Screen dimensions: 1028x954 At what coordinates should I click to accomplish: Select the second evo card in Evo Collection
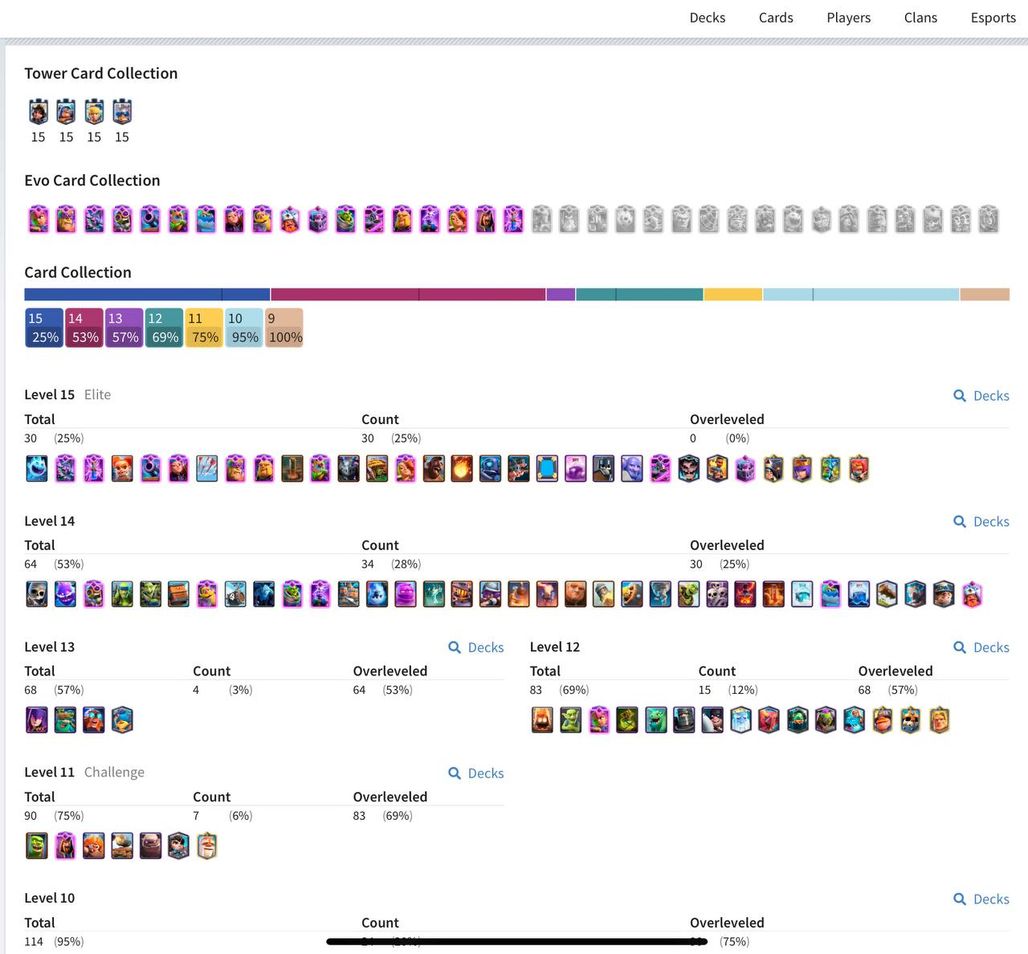66,219
